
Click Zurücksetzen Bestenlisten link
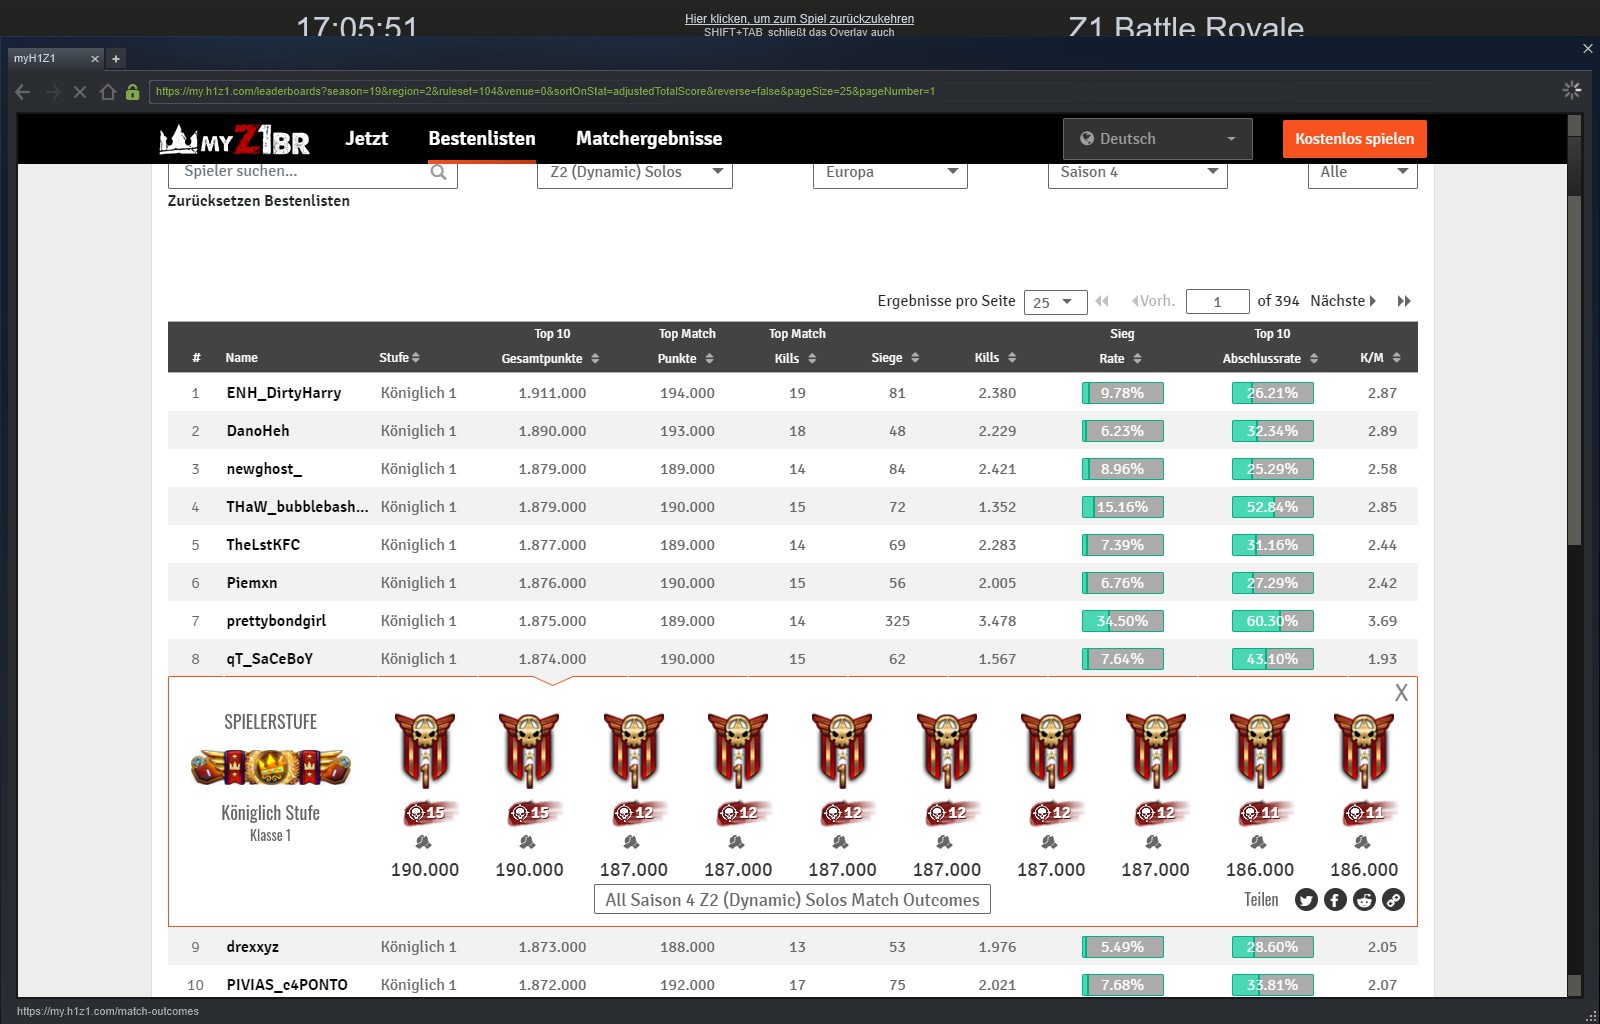tap(259, 201)
